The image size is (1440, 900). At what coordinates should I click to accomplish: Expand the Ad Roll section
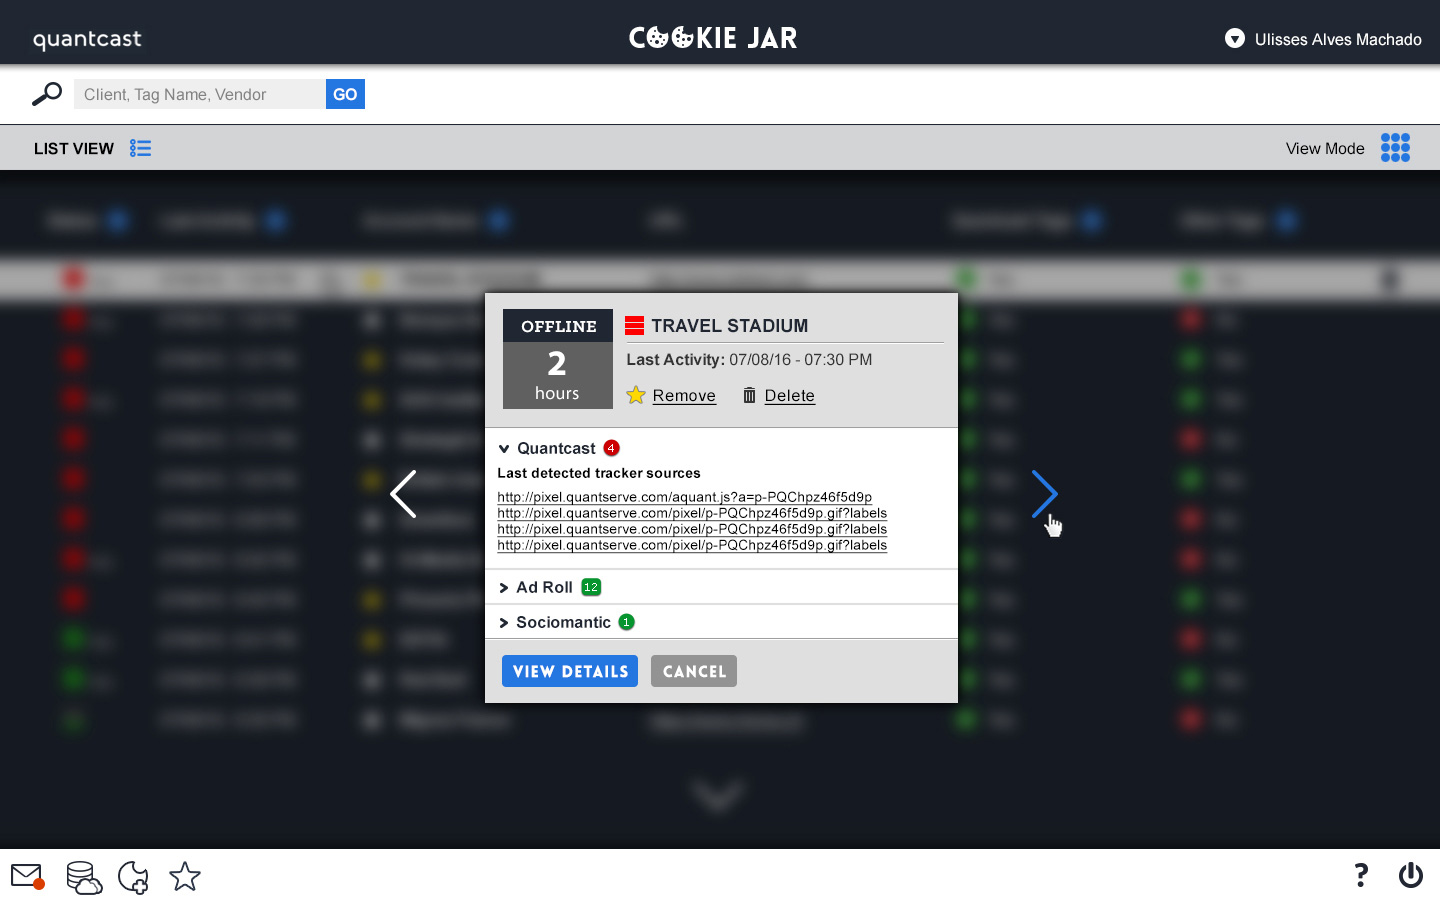click(x=504, y=588)
